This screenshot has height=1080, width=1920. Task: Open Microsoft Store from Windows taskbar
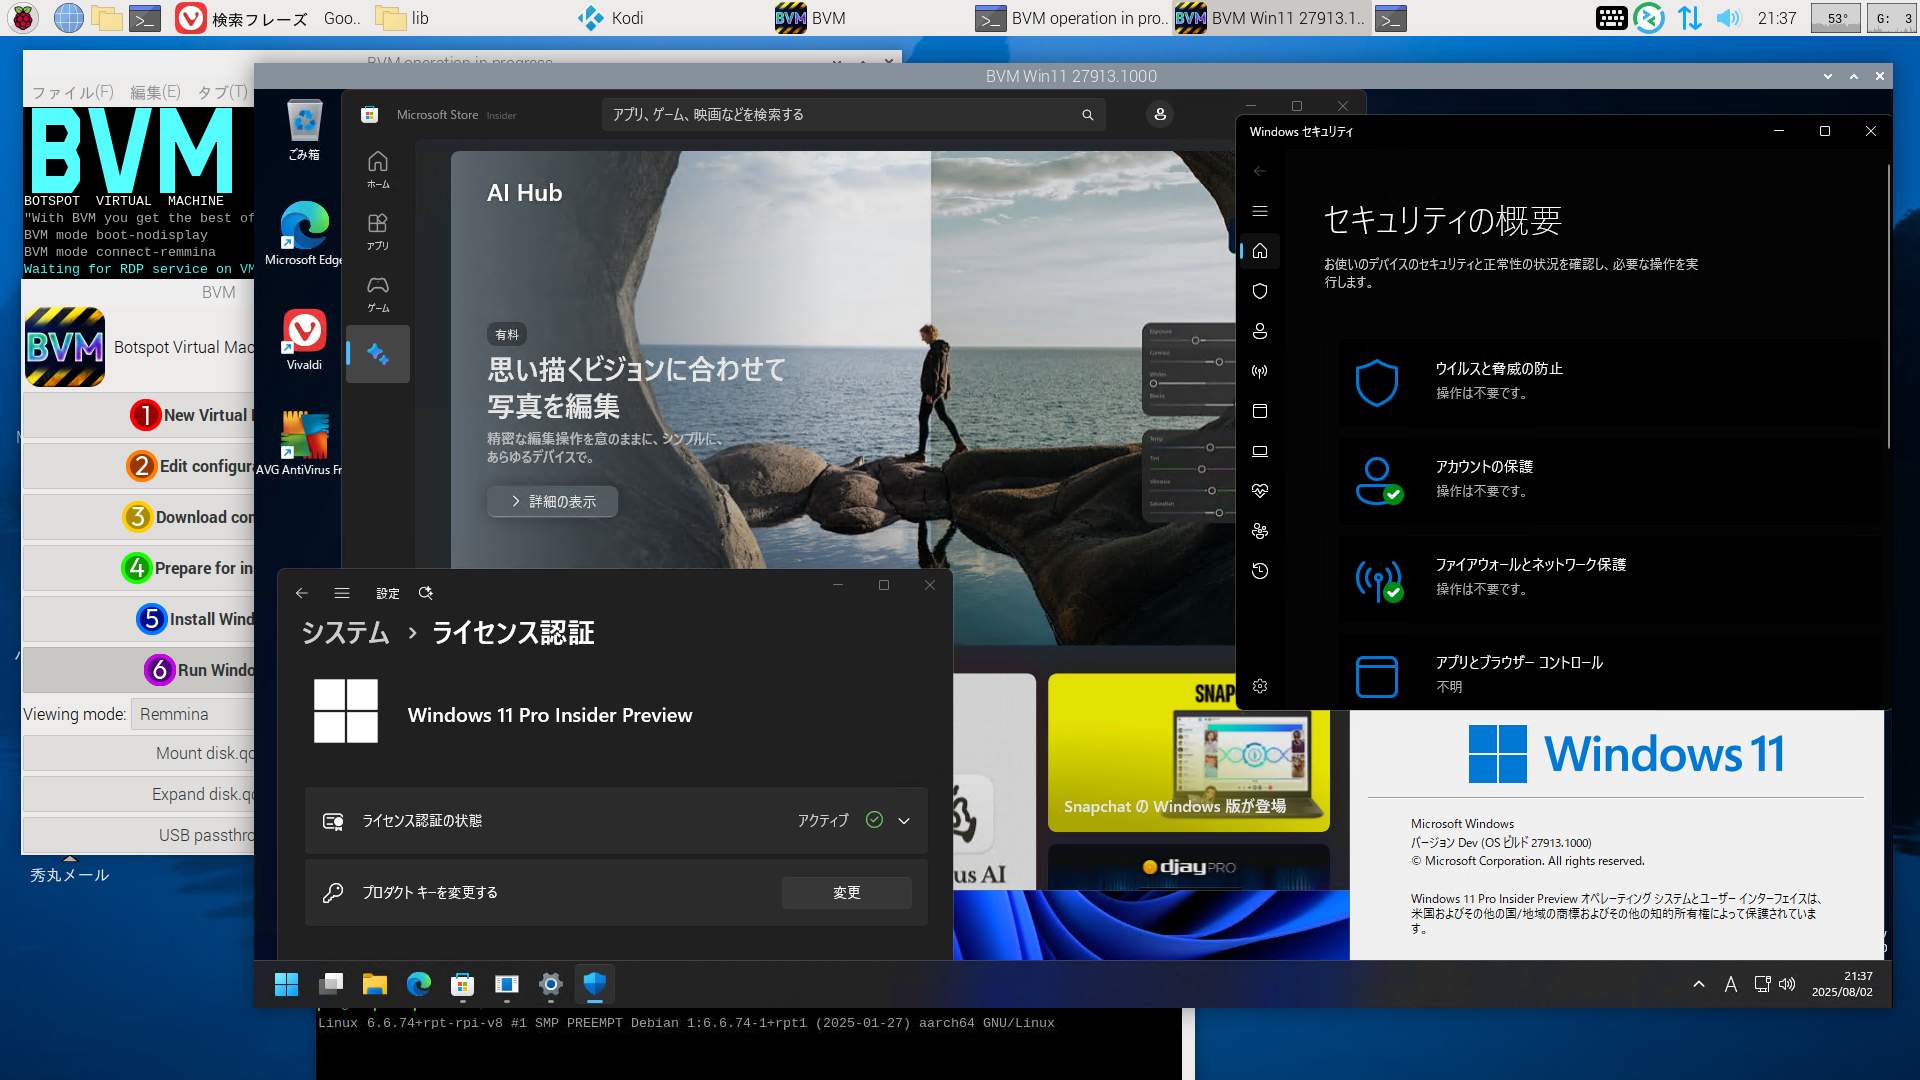pyautogui.click(x=462, y=985)
